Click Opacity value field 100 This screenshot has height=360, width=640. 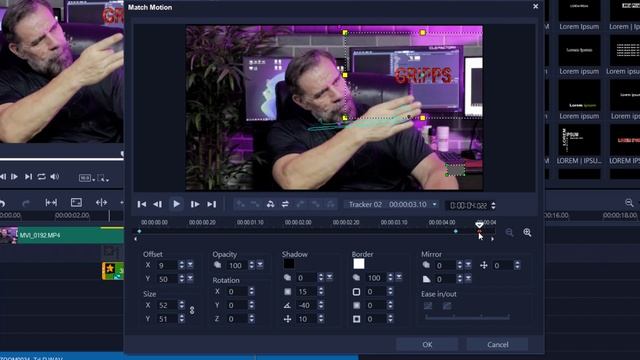pyautogui.click(x=237, y=266)
